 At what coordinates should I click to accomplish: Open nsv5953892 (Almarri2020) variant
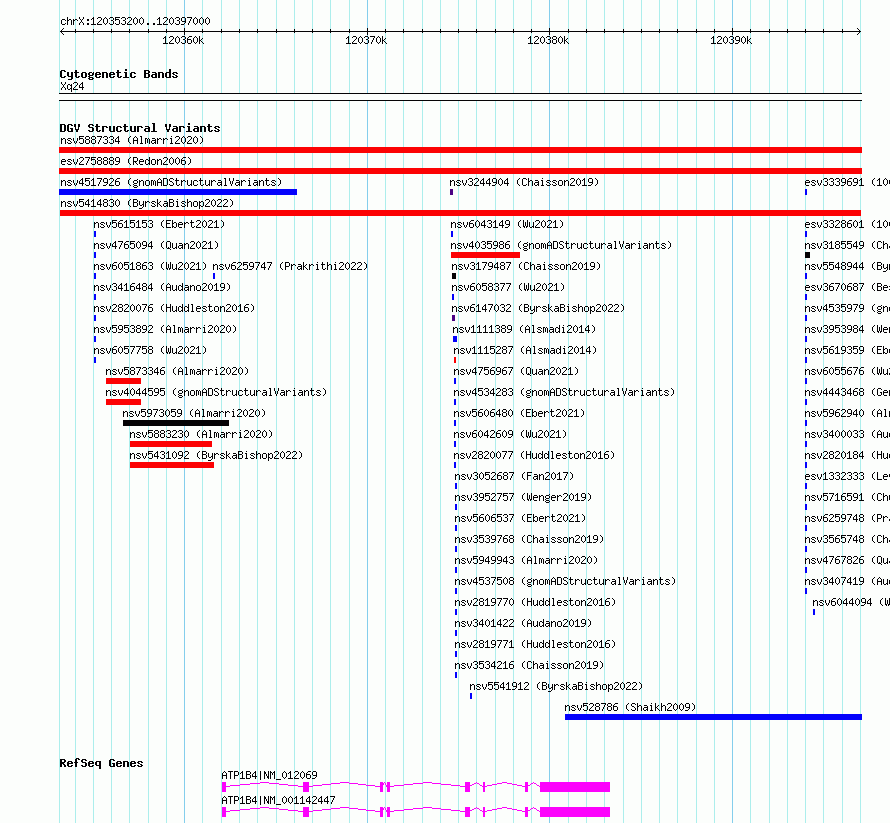165,329
